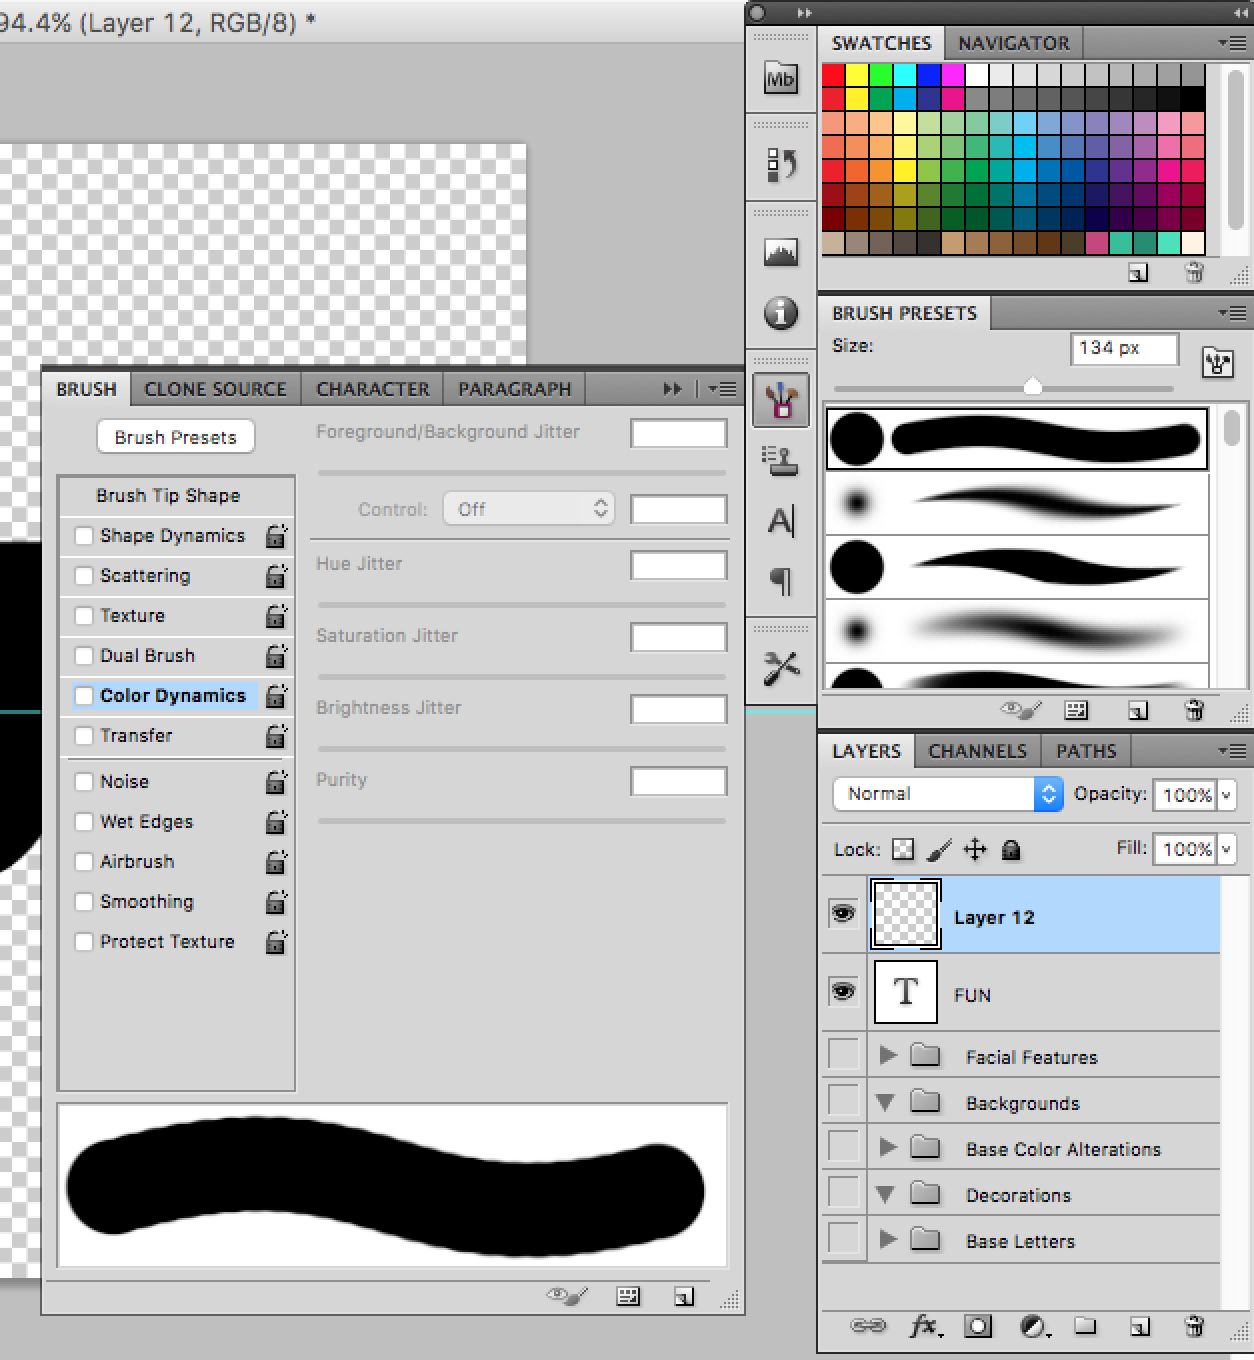The width and height of the screenshot is (1254, 1360).
Task: Show the Facial Features group visibility box
Action: [844, 1054]
